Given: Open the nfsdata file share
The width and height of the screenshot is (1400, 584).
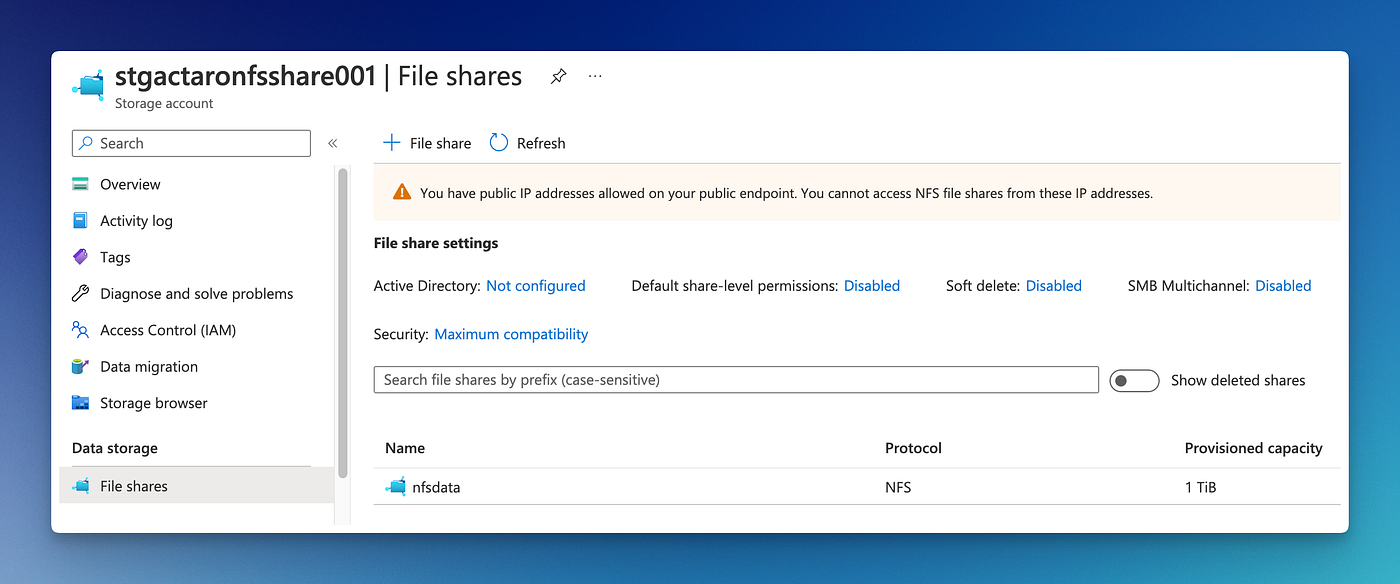Looking at the screenshot, I should [436, 487].
